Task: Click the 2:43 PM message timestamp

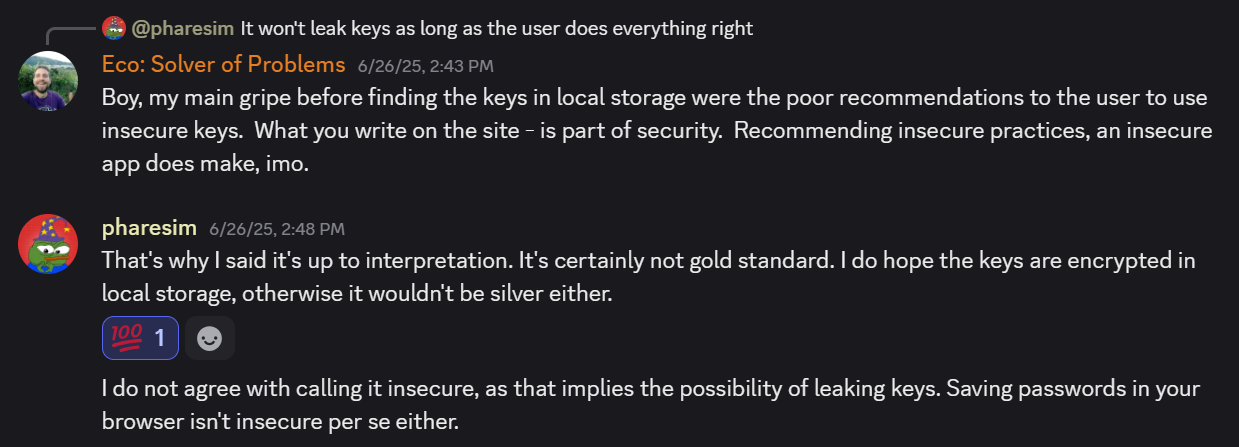Action: (x=426, y=66)
